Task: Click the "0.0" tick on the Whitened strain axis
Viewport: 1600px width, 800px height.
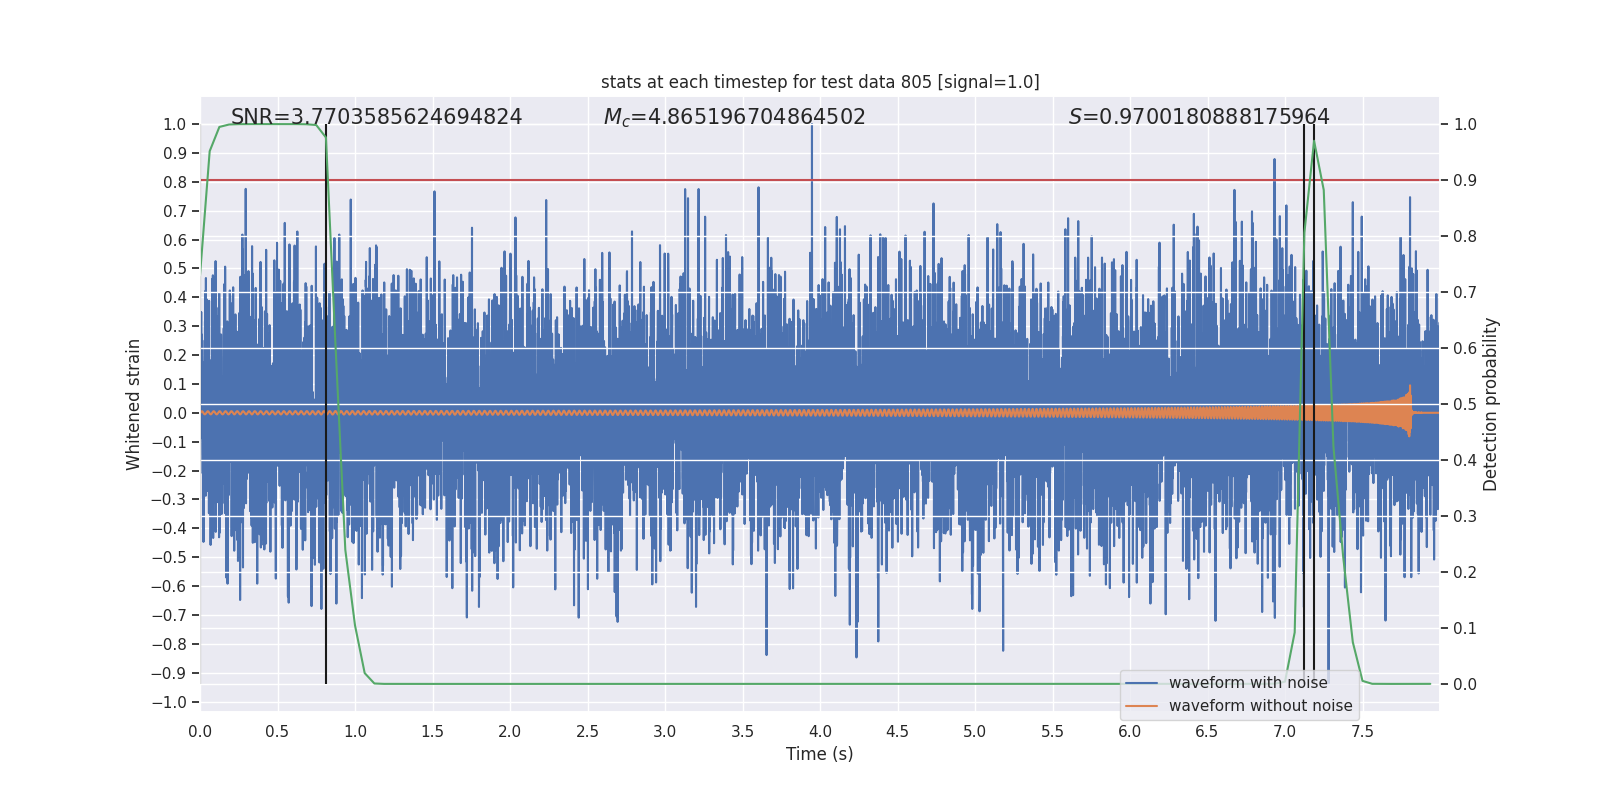Action: click(x=175, y=413)
